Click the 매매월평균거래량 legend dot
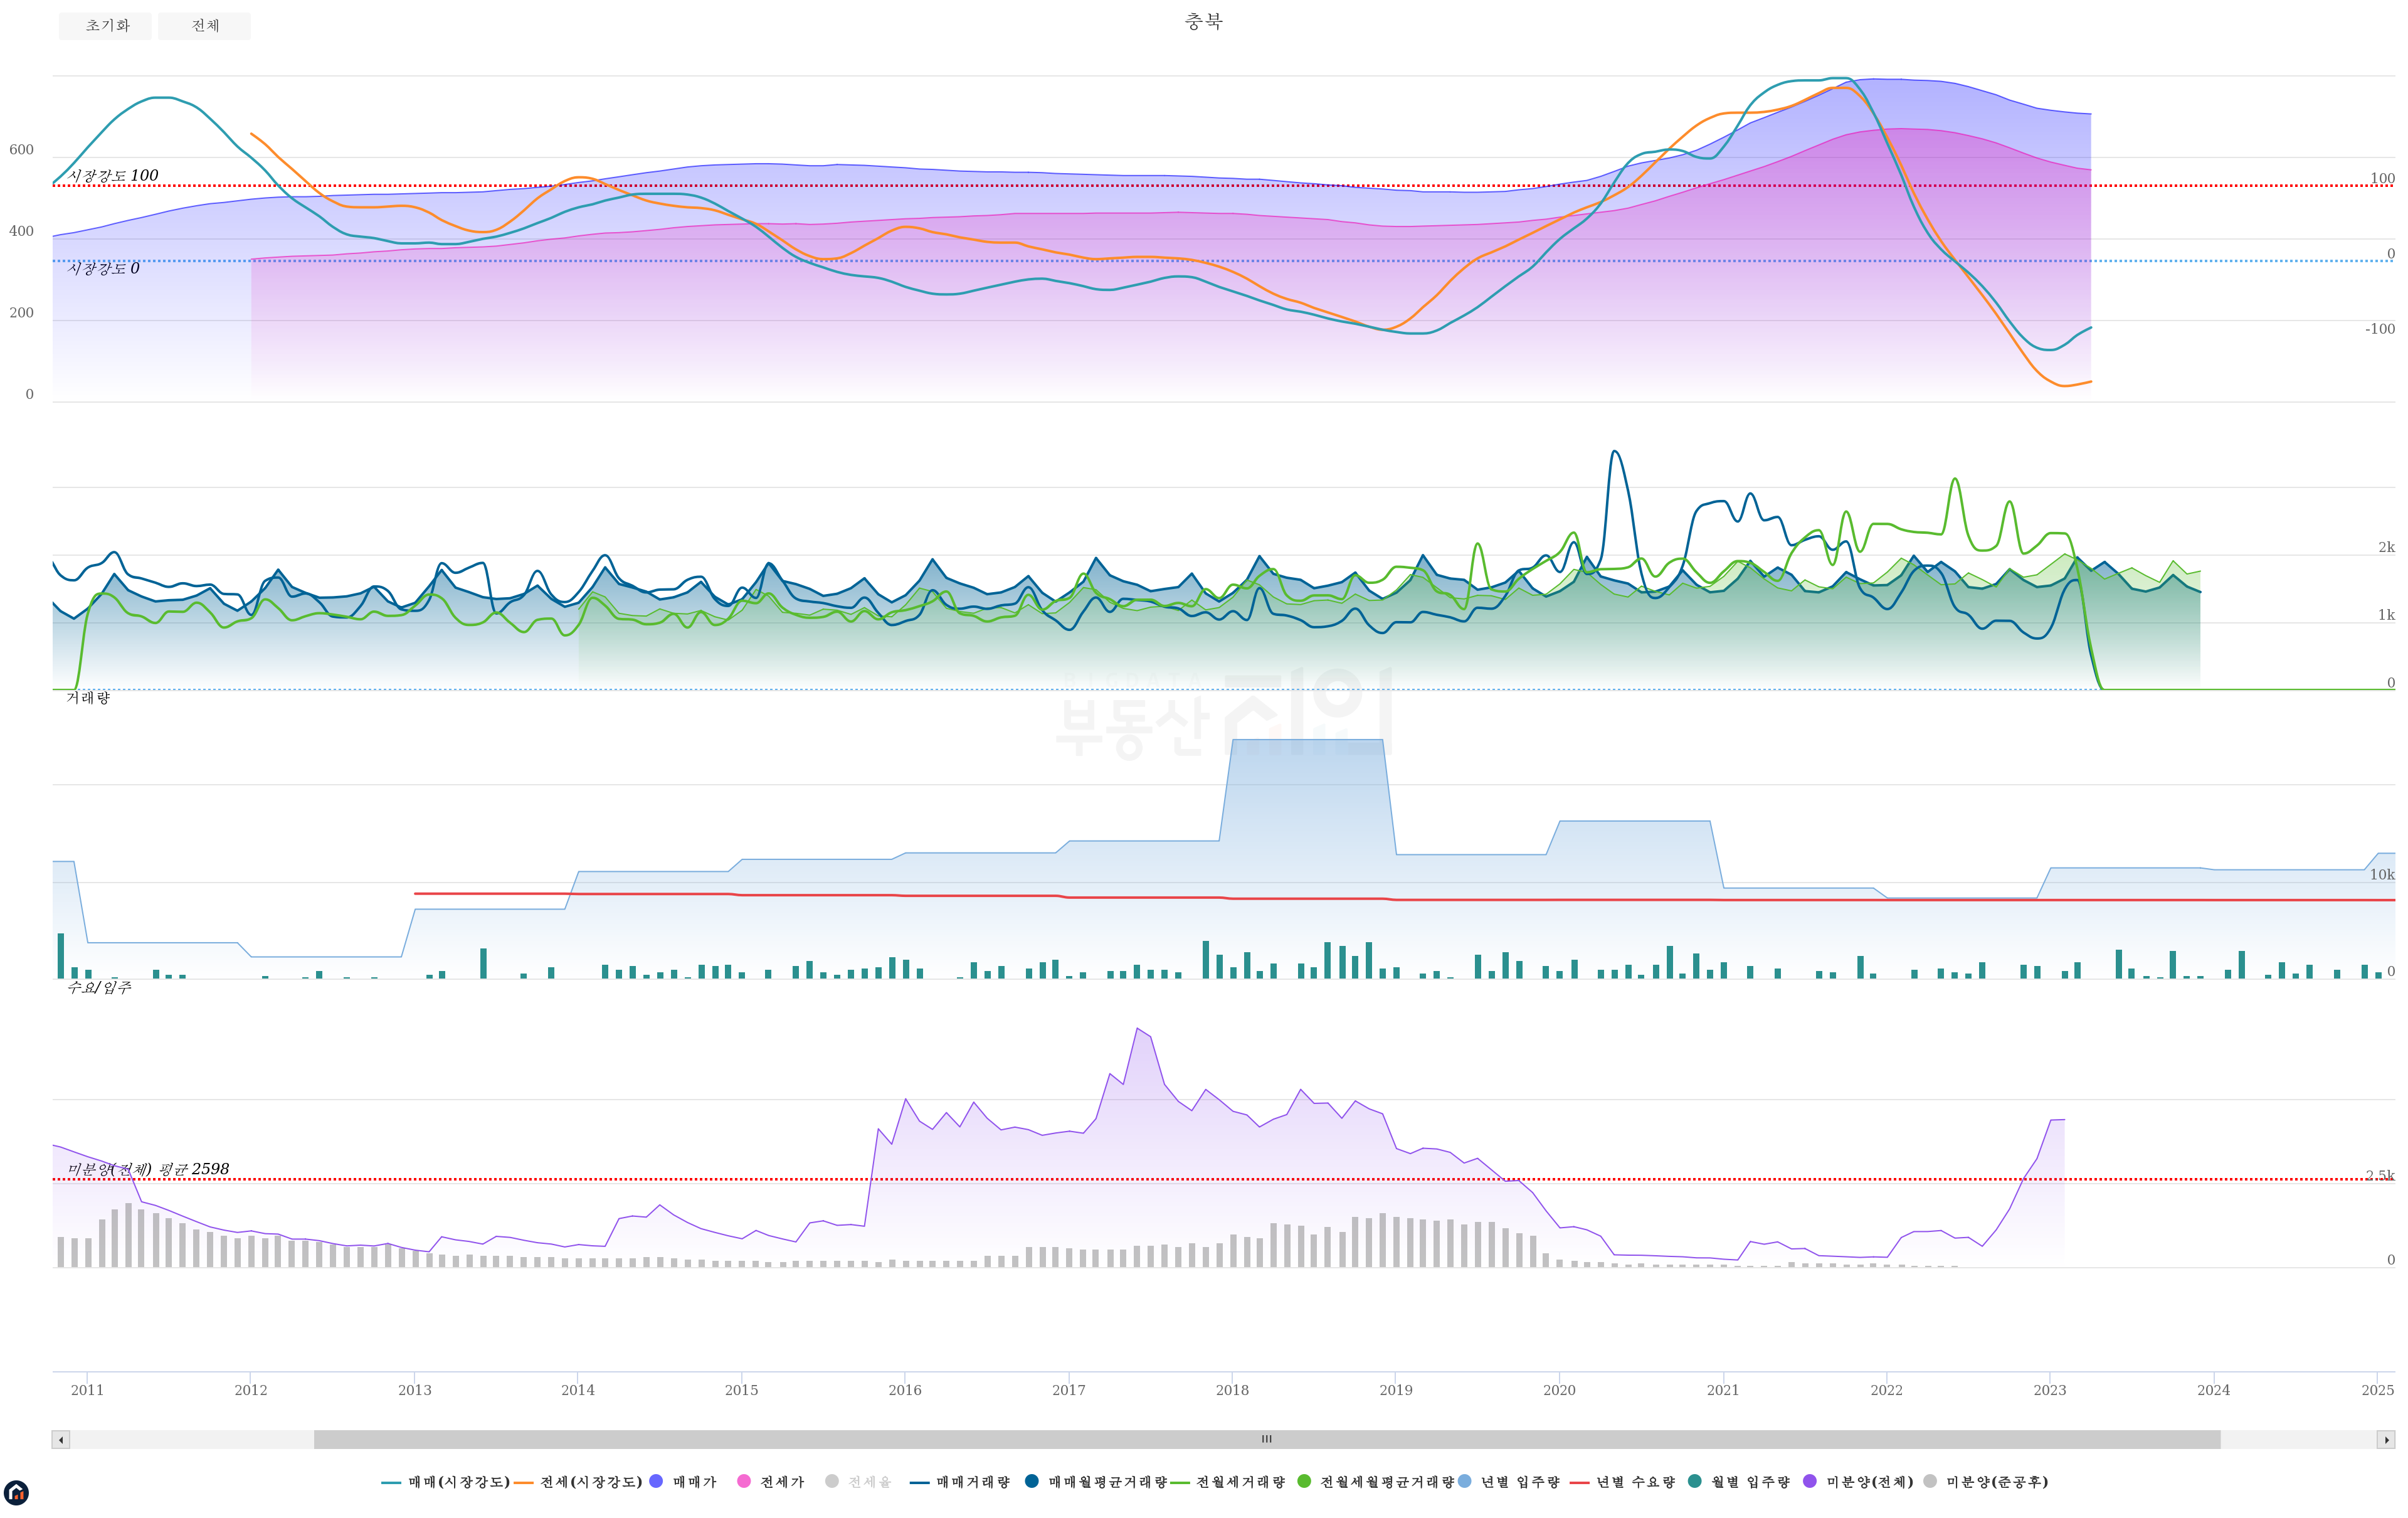Viewport: 2408px width, 1518px height. (x=1032, y=1481)
